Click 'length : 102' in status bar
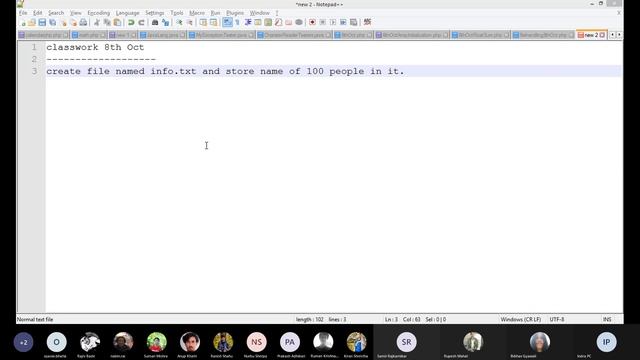This screenshot has height=360, width=640. pyautogui.click(x=310, y=319)
